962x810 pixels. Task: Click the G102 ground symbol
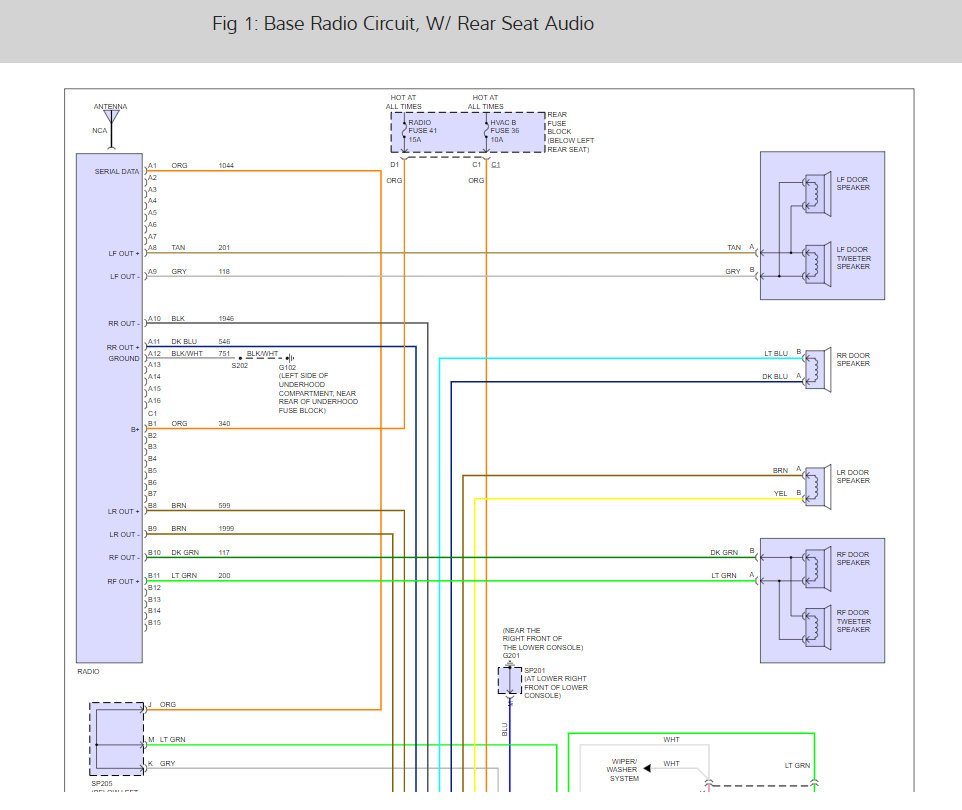pyautogui.click(x=290, y=358)
